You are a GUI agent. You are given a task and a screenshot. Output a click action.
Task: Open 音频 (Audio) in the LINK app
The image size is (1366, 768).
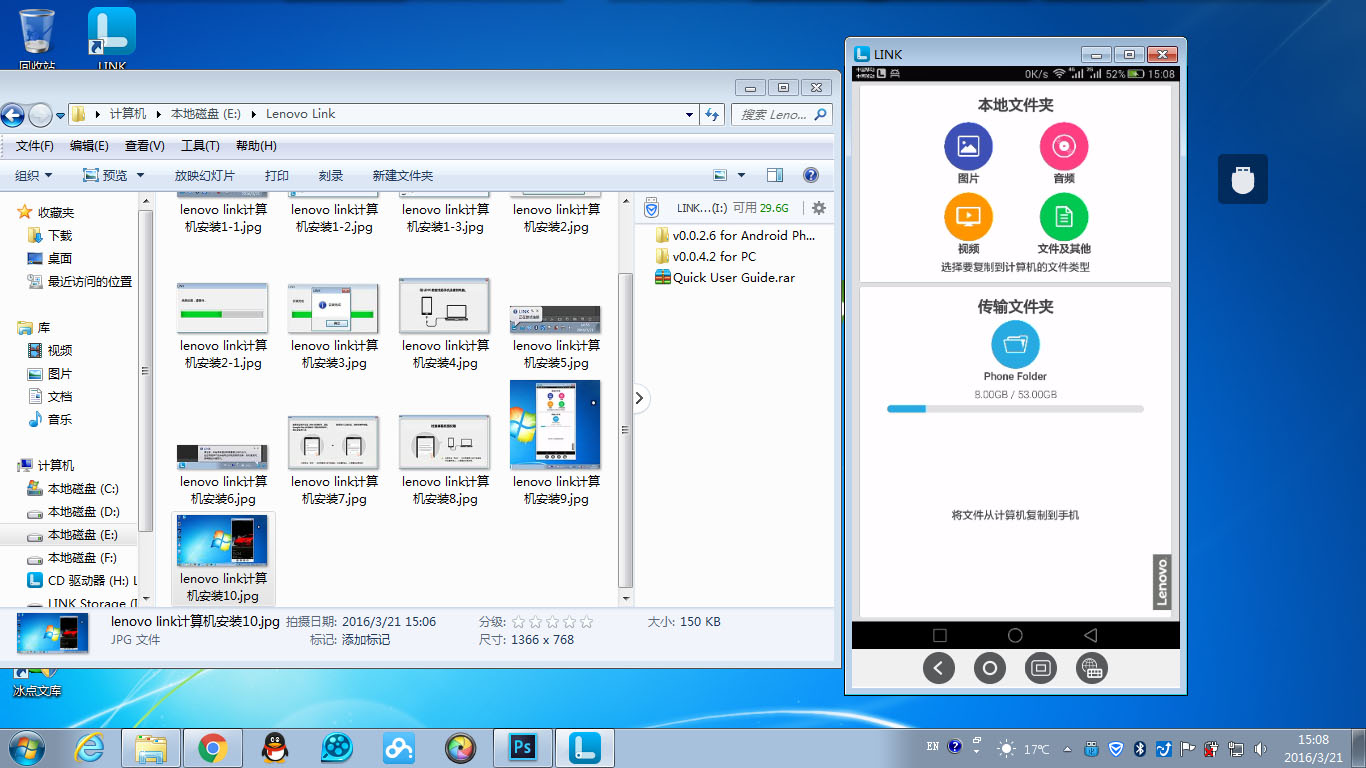coord(1062,145)
